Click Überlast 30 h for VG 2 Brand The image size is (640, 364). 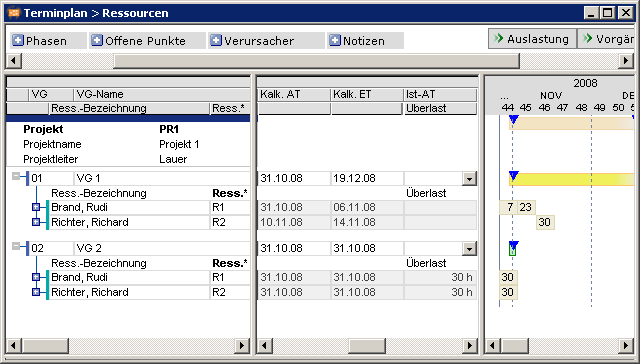(x=440, y=277)
